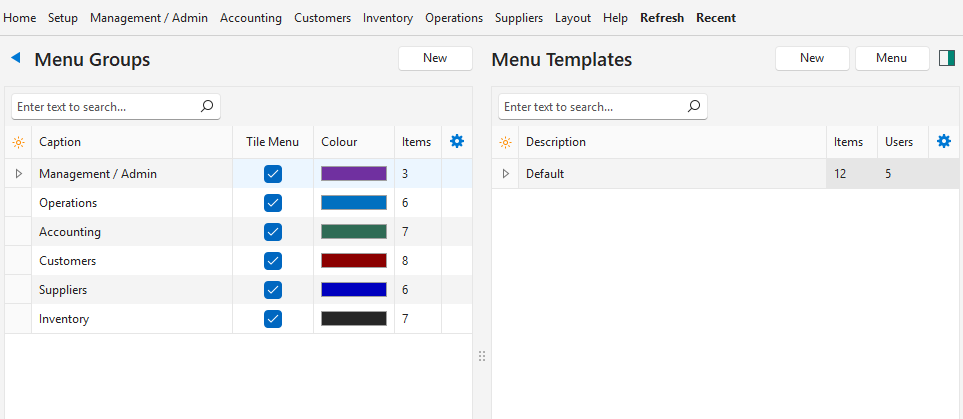Uncheck Tile Menu for Operations
Viewport: 963px width, 419px height.
273,203
